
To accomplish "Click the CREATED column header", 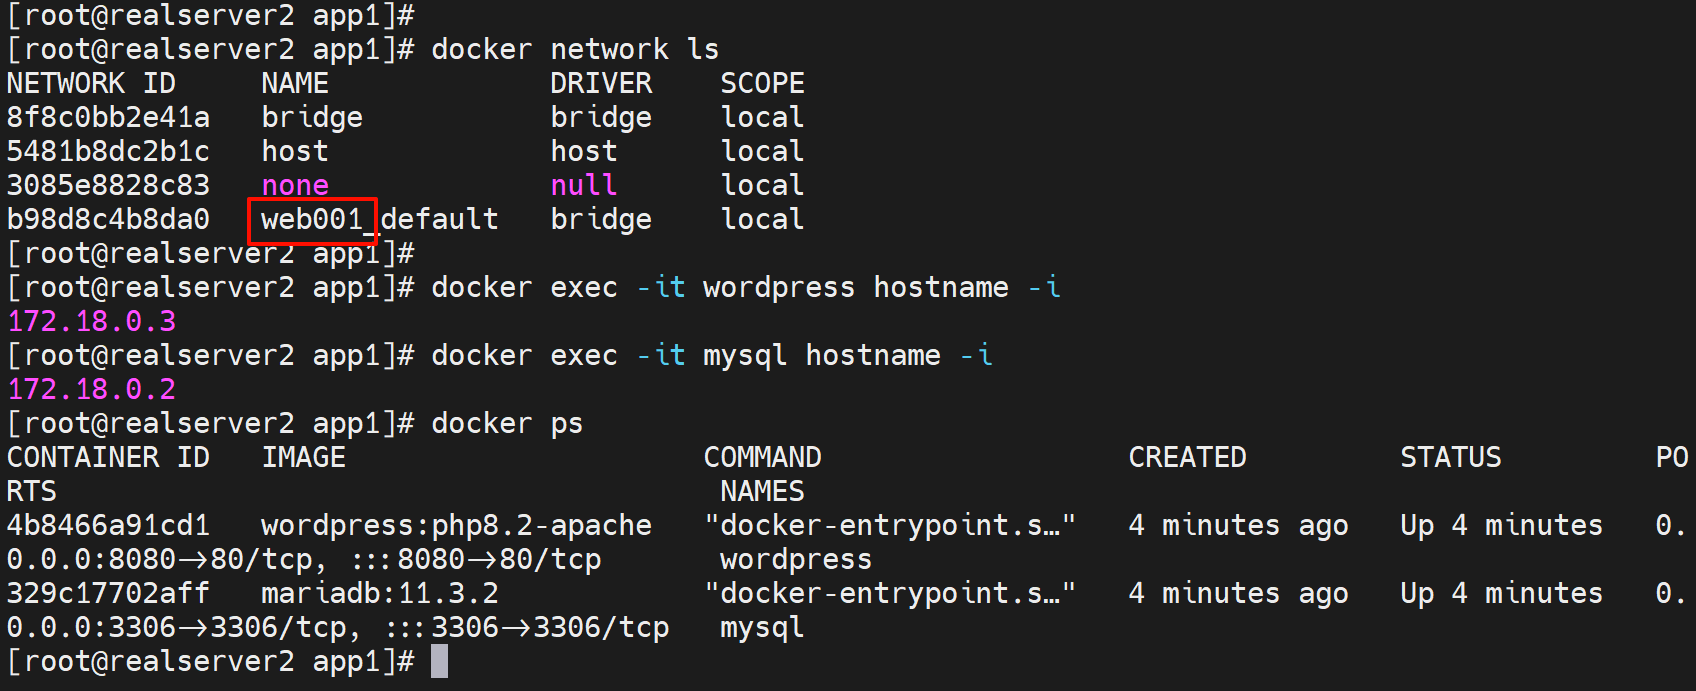I will pos(1187,458).
